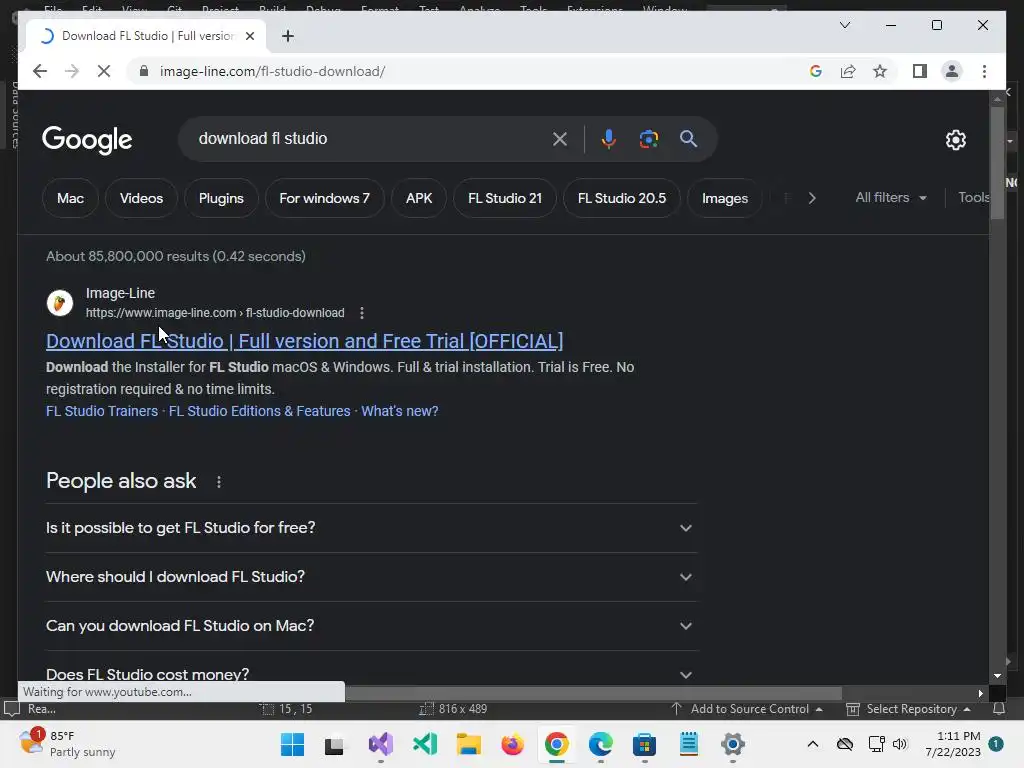Click the Image-Line favicon
The image size is (1024, 768).
click(x=59, y=303)
